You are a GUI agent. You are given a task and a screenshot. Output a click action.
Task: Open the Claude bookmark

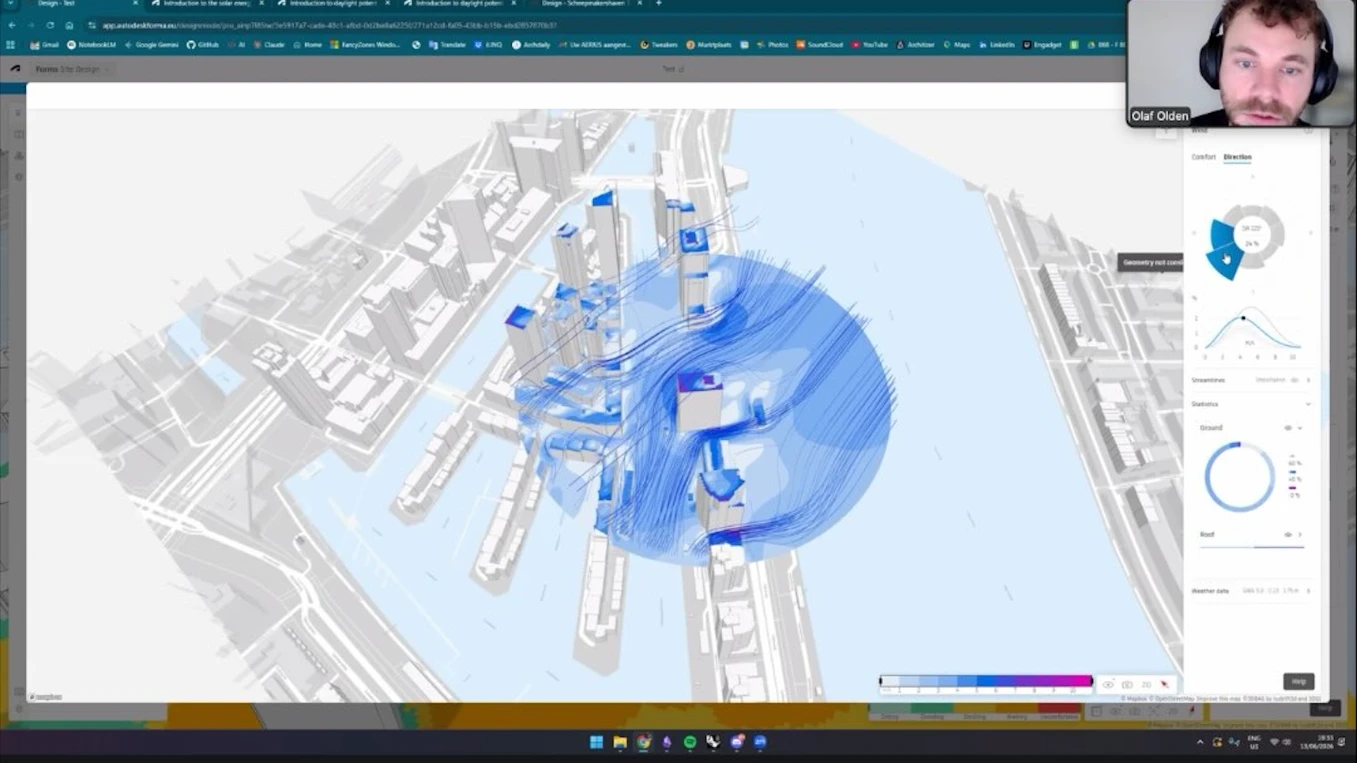[268, 45]
